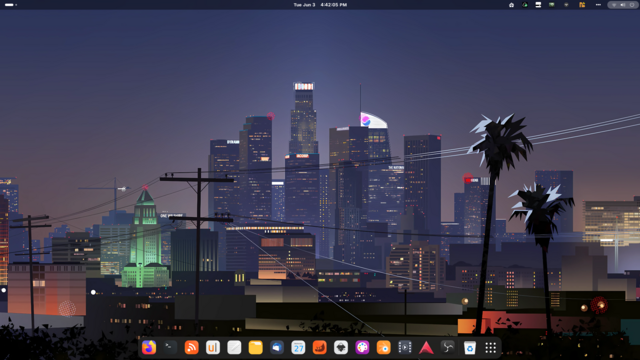
Task: Launch the orange MATLAB-style graph icon
Action: click(x=320, y=347)
